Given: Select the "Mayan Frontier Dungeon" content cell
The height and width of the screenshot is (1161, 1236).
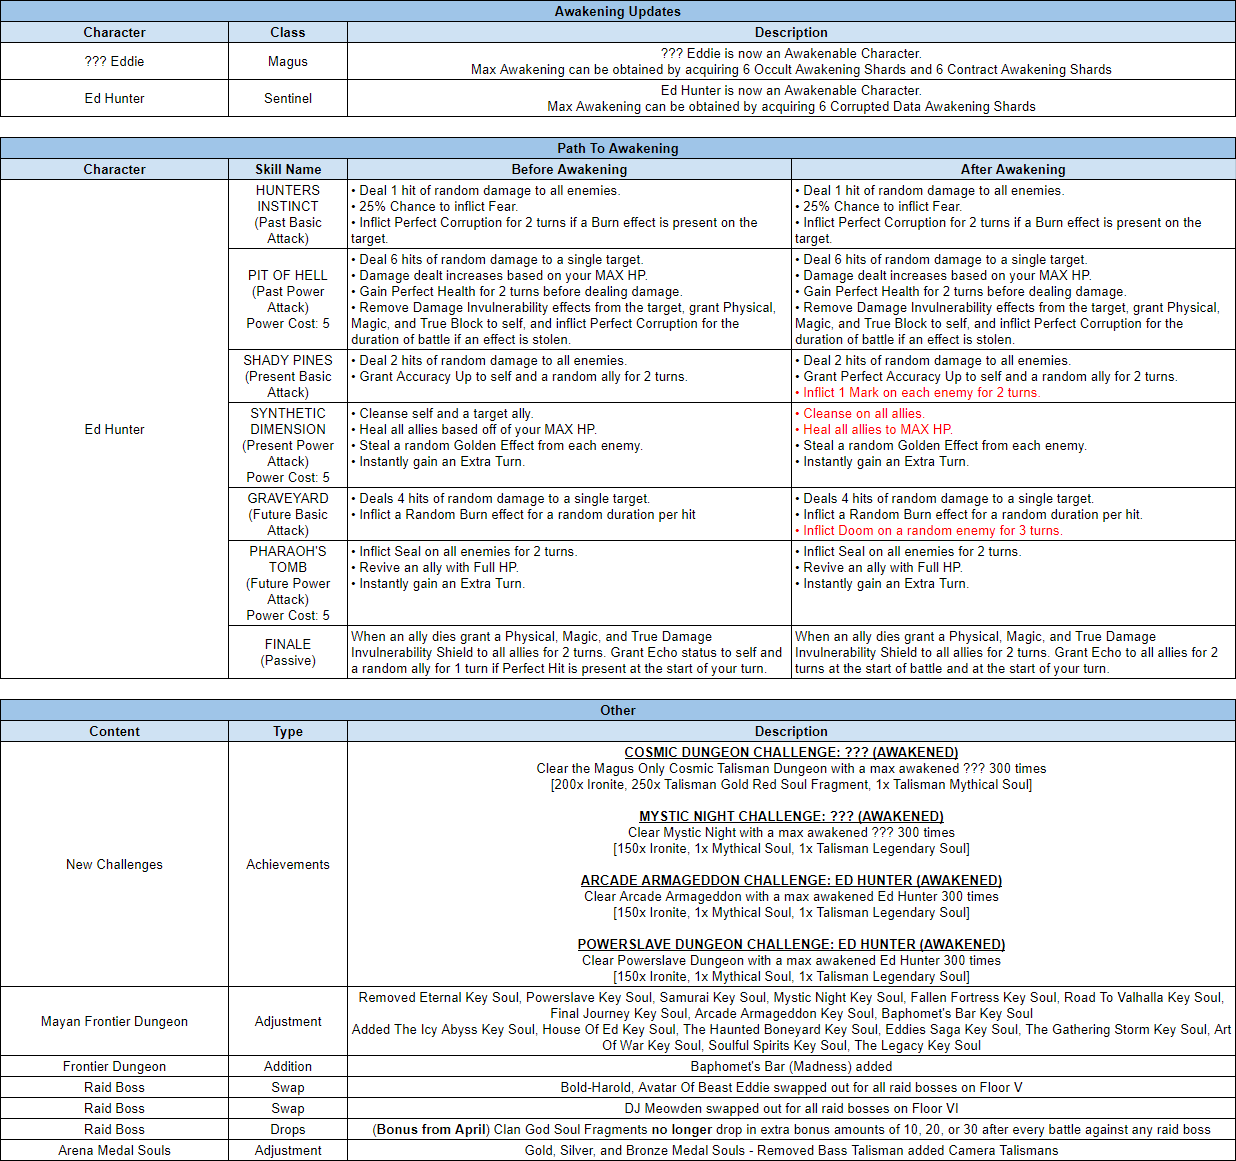Looking at the screenshot, I should click(114, 1021).
